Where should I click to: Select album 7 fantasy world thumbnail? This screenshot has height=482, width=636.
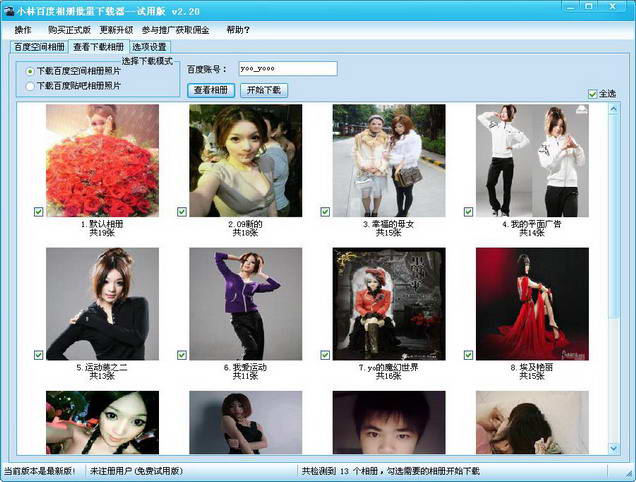pos(389,304)
